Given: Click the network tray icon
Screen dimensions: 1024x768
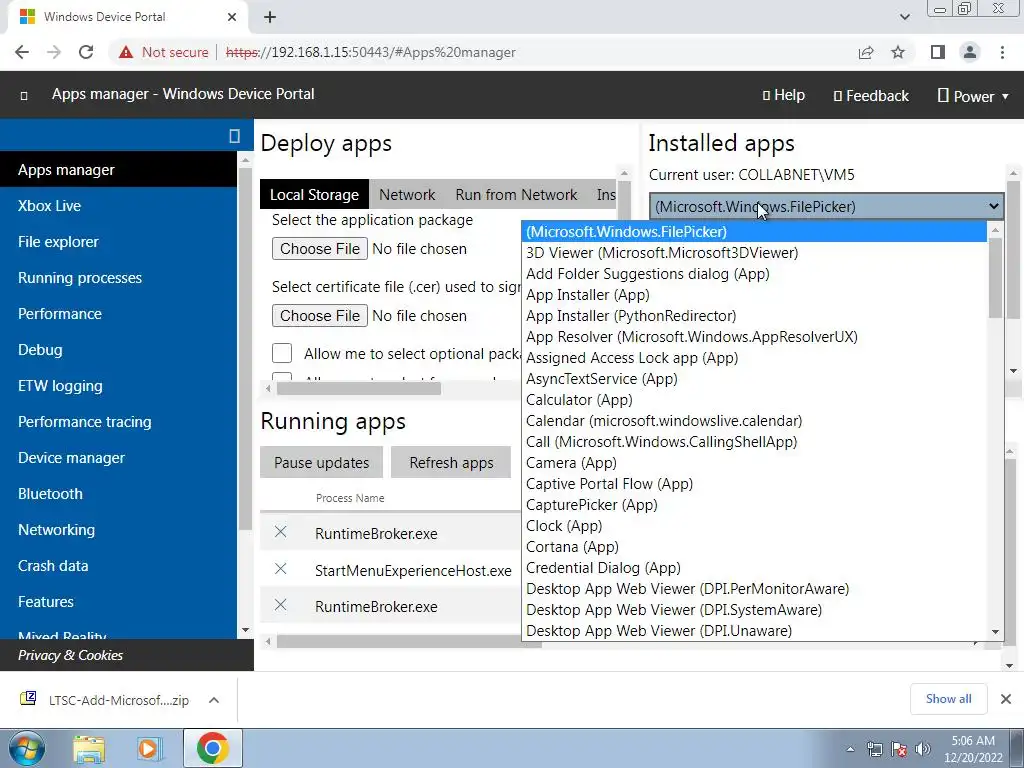Looking at the screenshot, I should coord(875,749).
